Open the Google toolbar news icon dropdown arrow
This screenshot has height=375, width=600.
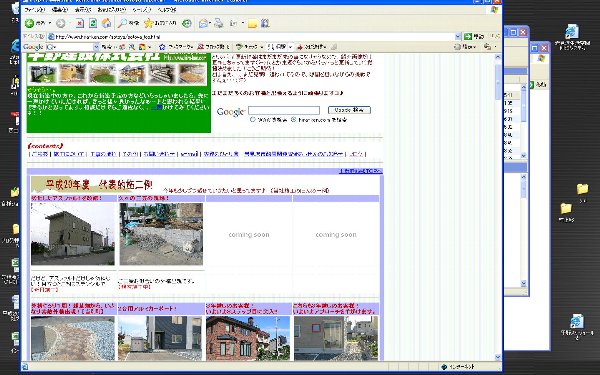click(x=149, y=47)
